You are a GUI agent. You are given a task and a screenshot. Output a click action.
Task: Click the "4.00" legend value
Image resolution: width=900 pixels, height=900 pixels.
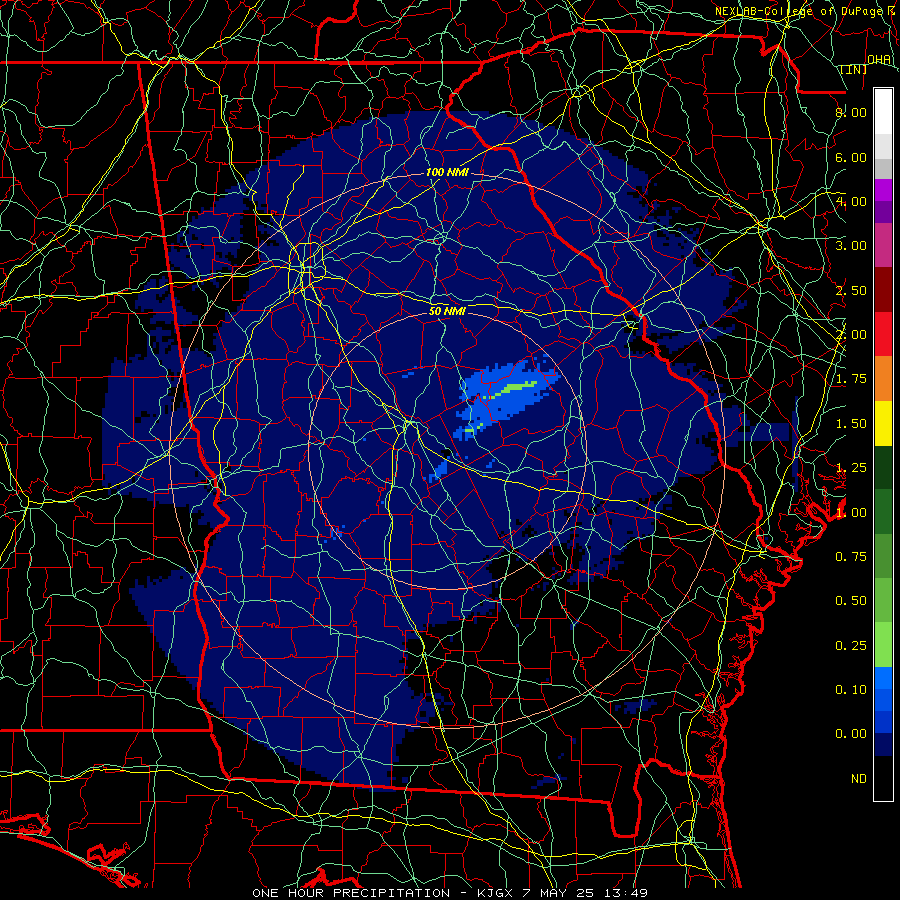[x=851, y=201]
